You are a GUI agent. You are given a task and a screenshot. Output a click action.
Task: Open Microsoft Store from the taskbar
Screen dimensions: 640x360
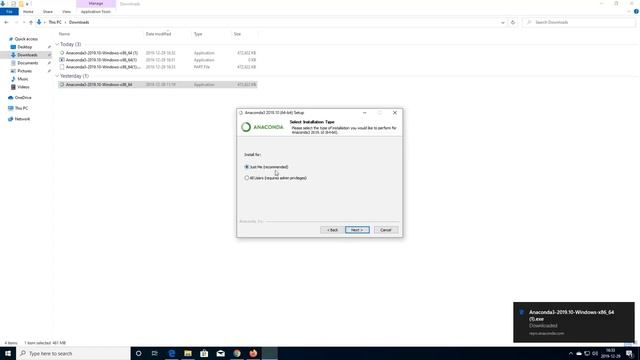point(204,353)
